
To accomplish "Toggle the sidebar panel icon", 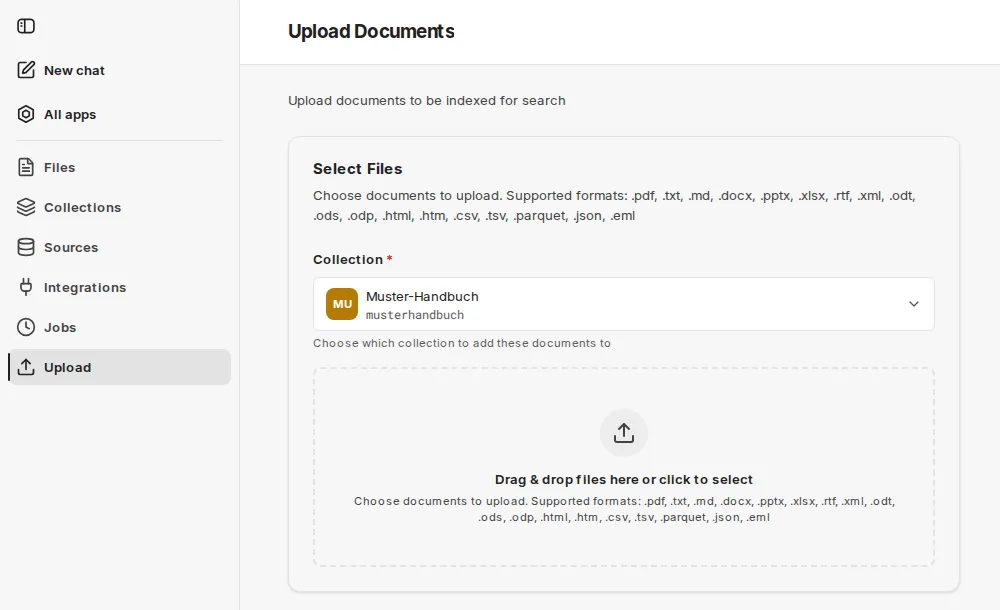I will click(x=26, y=26).
